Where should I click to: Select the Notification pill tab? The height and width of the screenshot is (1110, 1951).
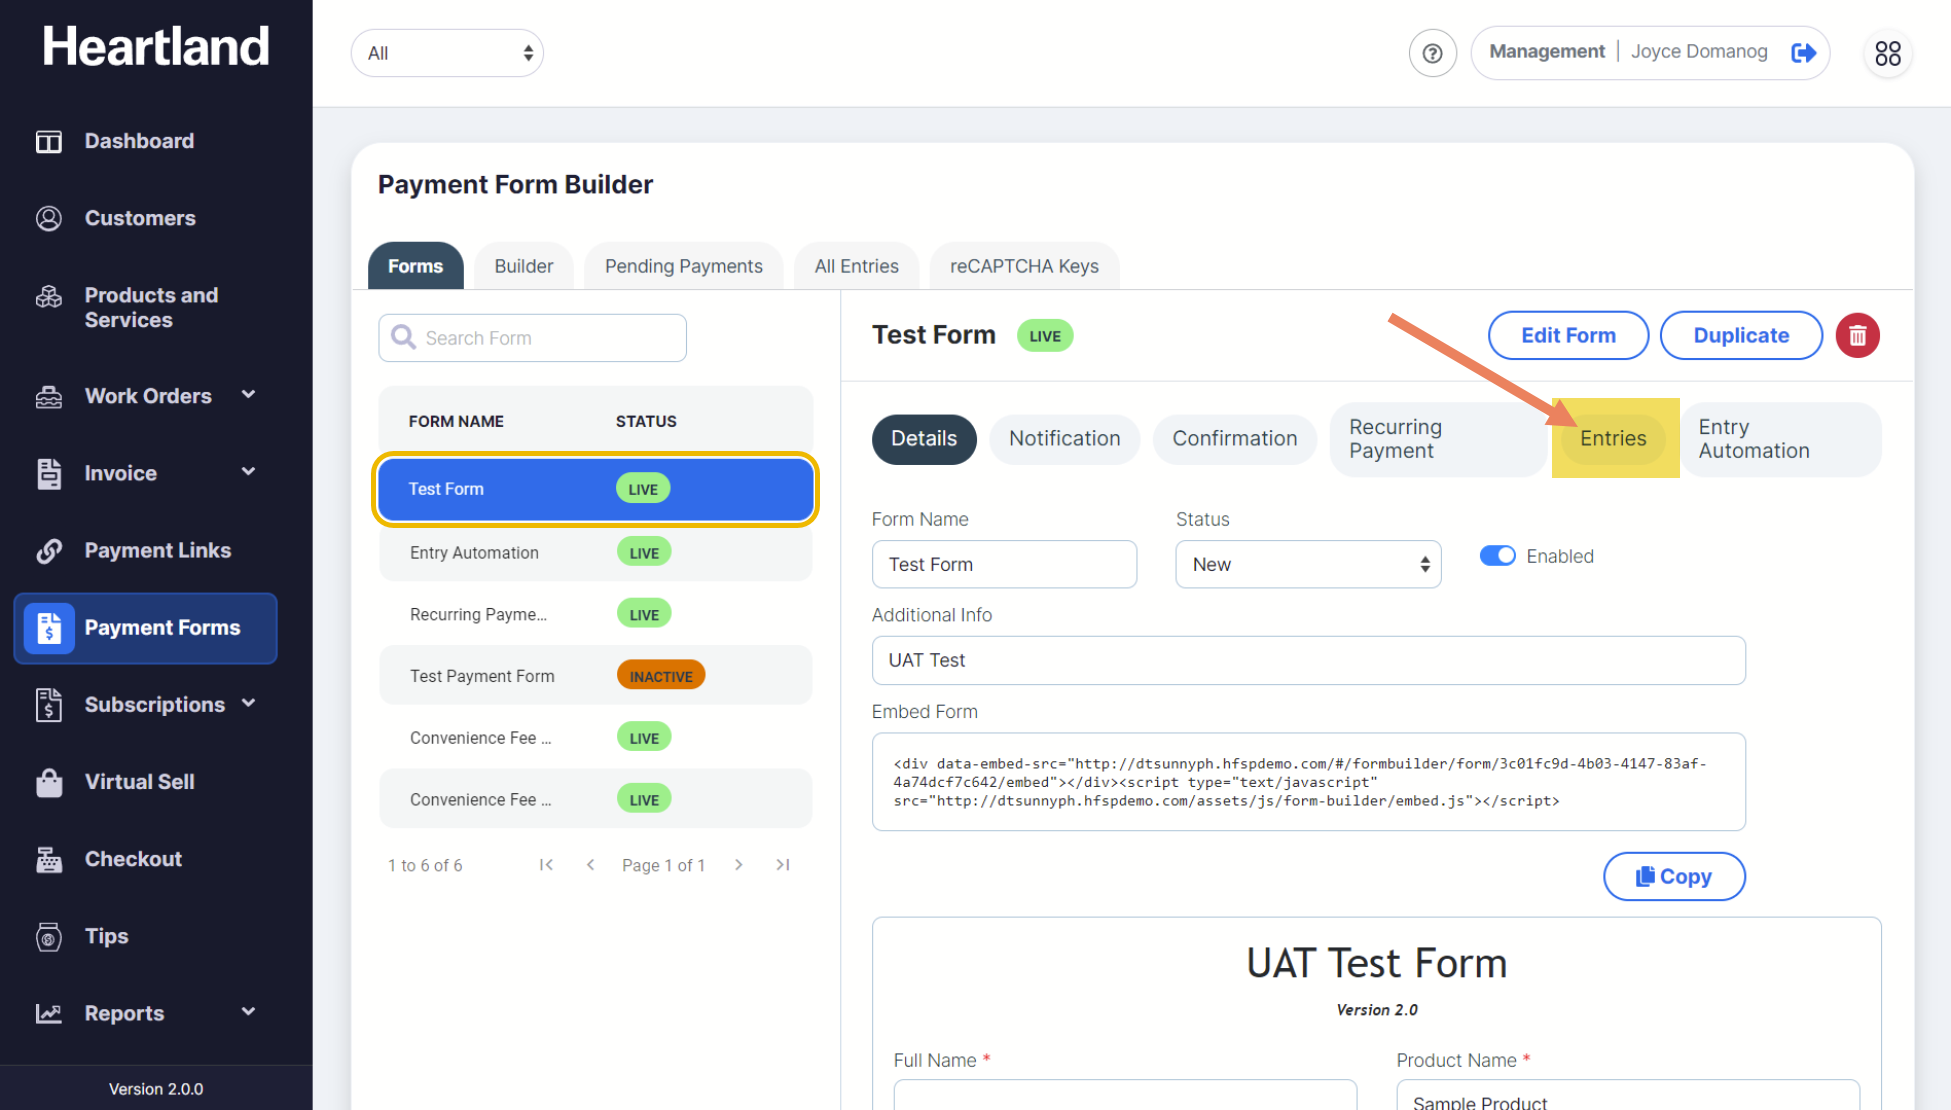pos(1064,439)
